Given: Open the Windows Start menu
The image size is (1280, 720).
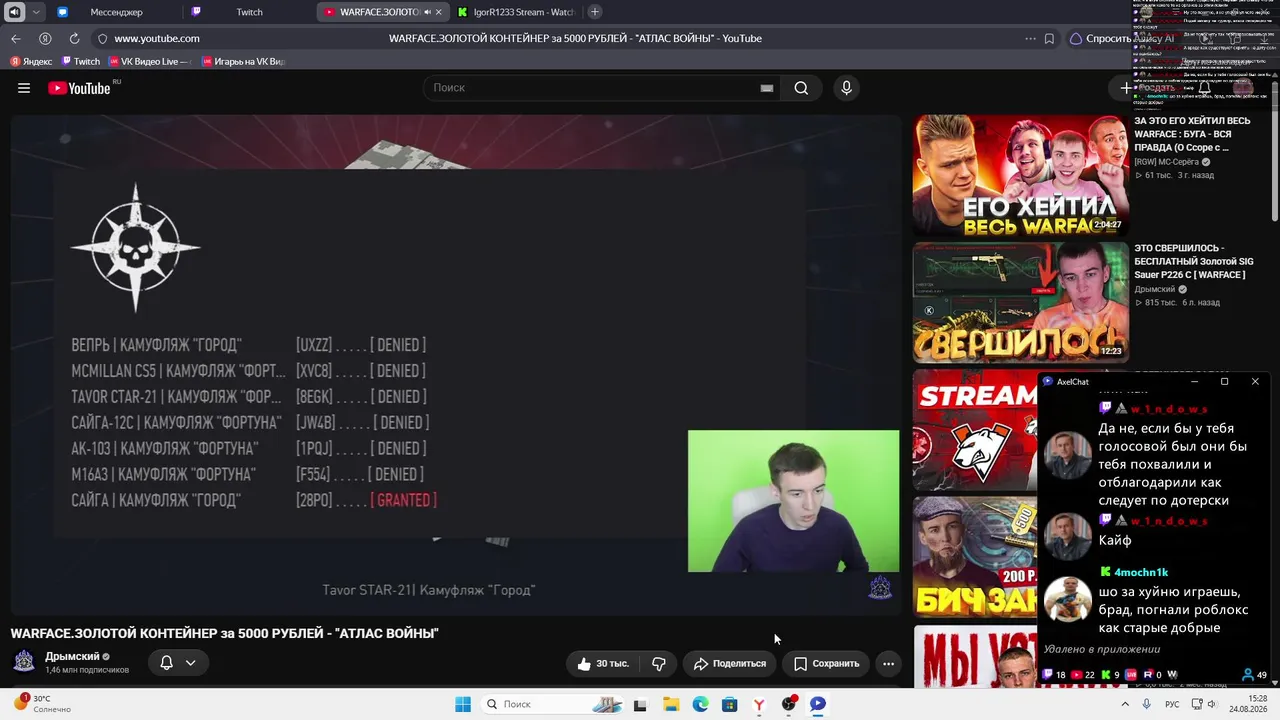Looking at the screenshot, I should (x=463, y=704).
